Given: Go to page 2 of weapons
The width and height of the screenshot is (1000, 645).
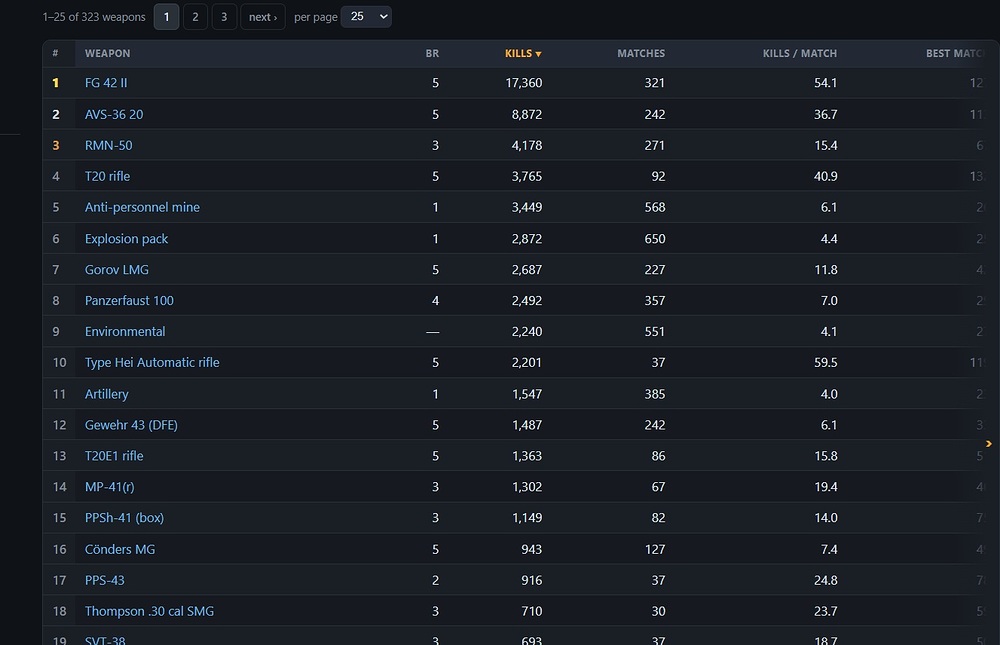Looking at the screenshot, I should pyautogui.click(x=195, y=17).
